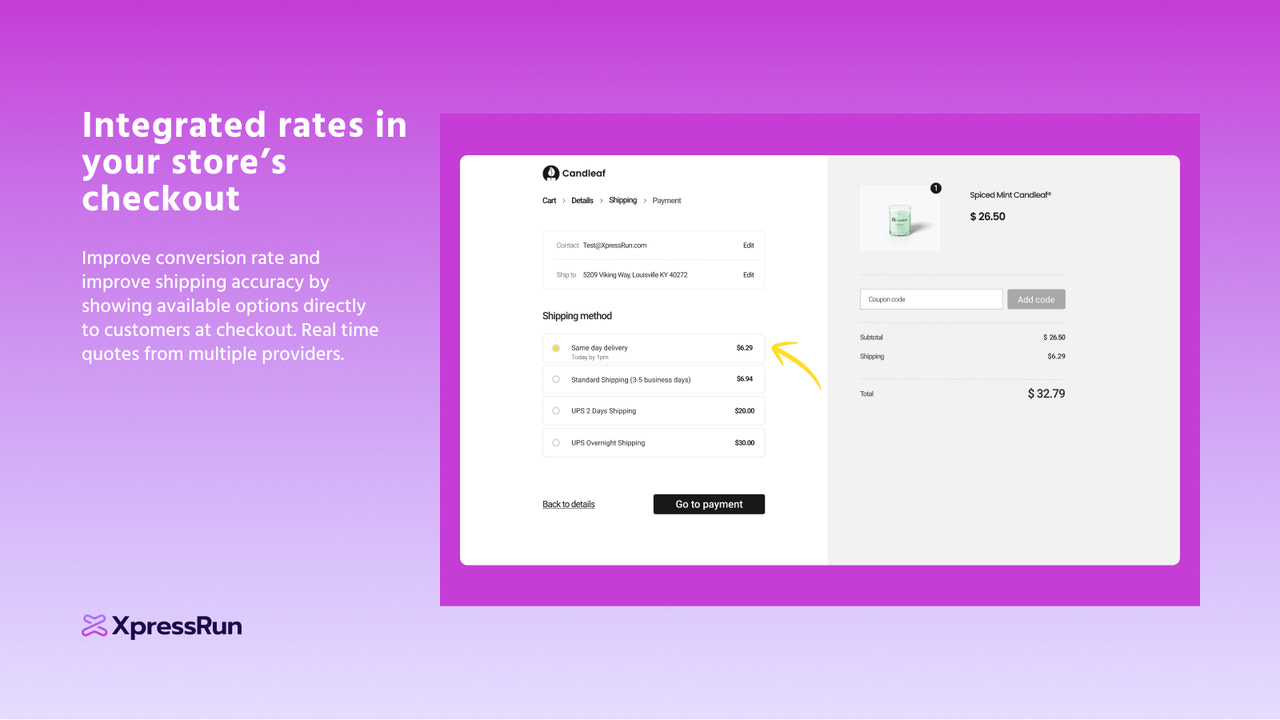Click the $20.00 UPS 2 Days price
Image resolution: width=1280 pixels, height=720 pixels.
pyautogui.click(x=744, y=411)
